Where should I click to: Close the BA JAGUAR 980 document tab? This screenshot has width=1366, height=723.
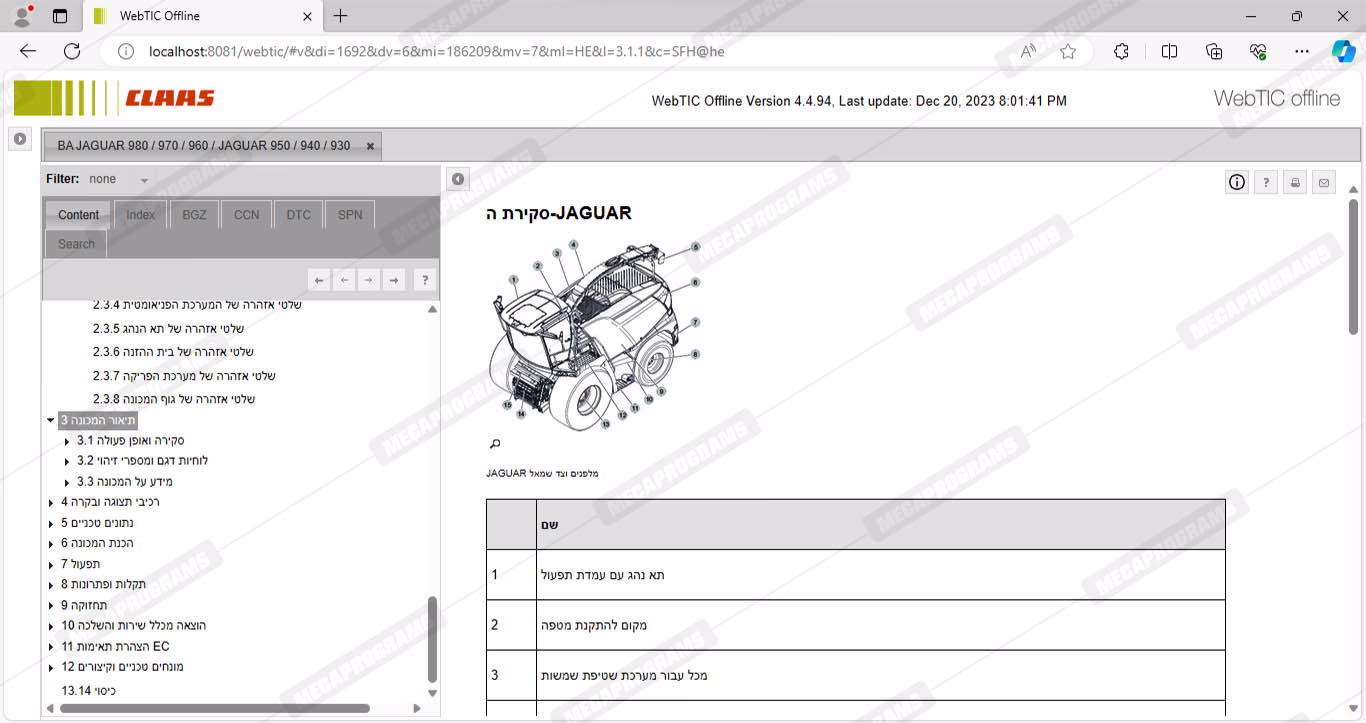[x=370, y=146]
